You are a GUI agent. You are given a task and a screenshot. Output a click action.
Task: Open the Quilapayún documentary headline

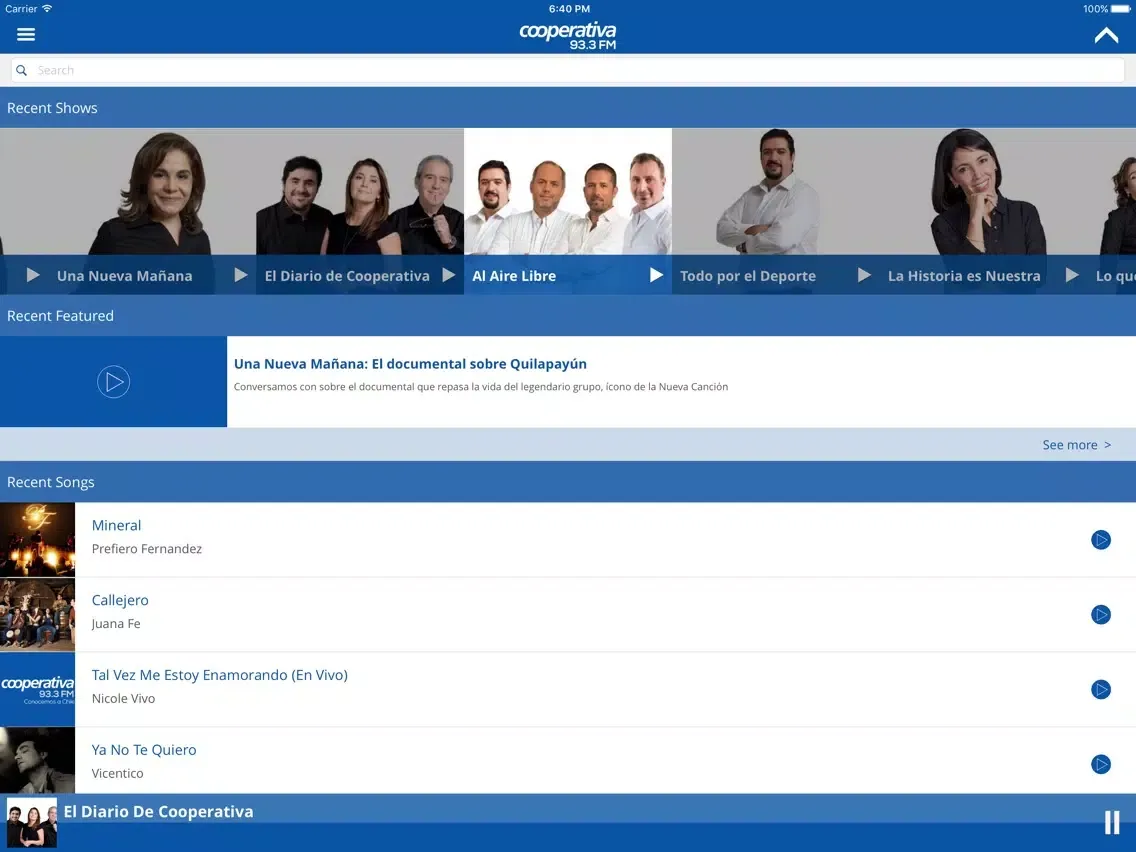[410, 364]
